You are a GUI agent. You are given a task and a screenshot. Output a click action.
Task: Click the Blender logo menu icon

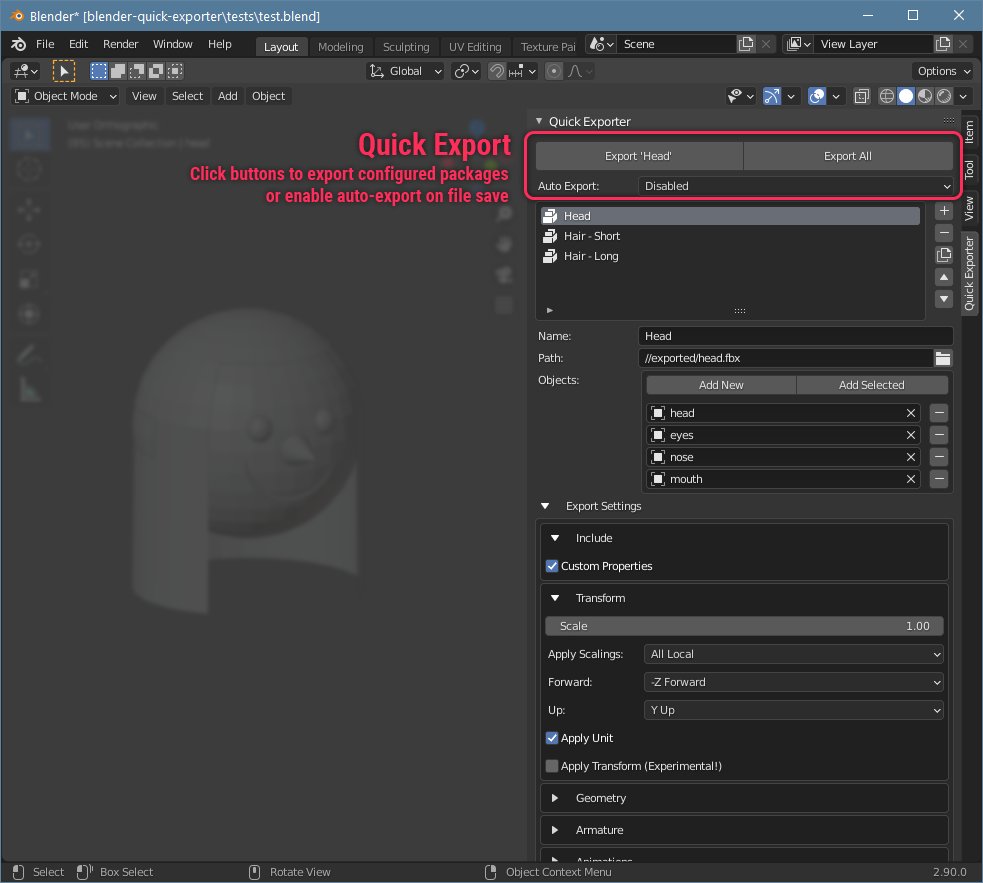(x=19, y=45)
